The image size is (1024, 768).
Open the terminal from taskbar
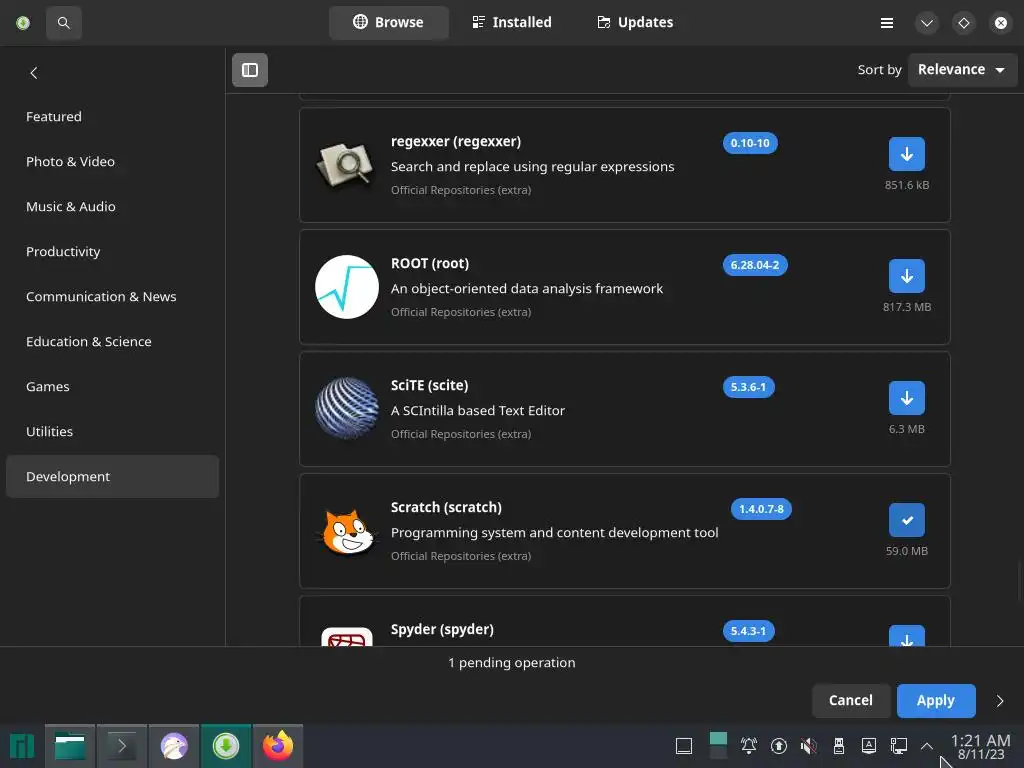pyautogui.click(x=121, y=746)
